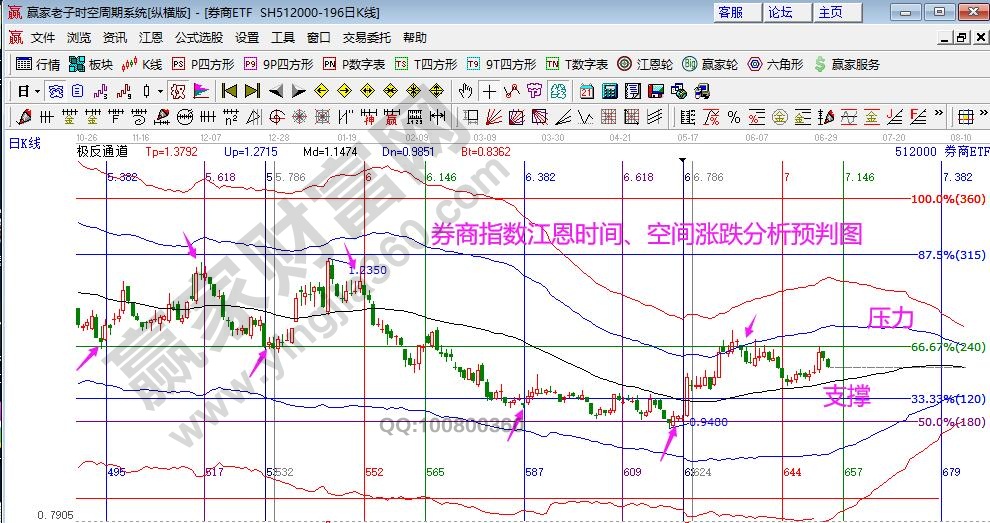Expand the candlestick style dropdown arrow

click(x=160, y=90)
